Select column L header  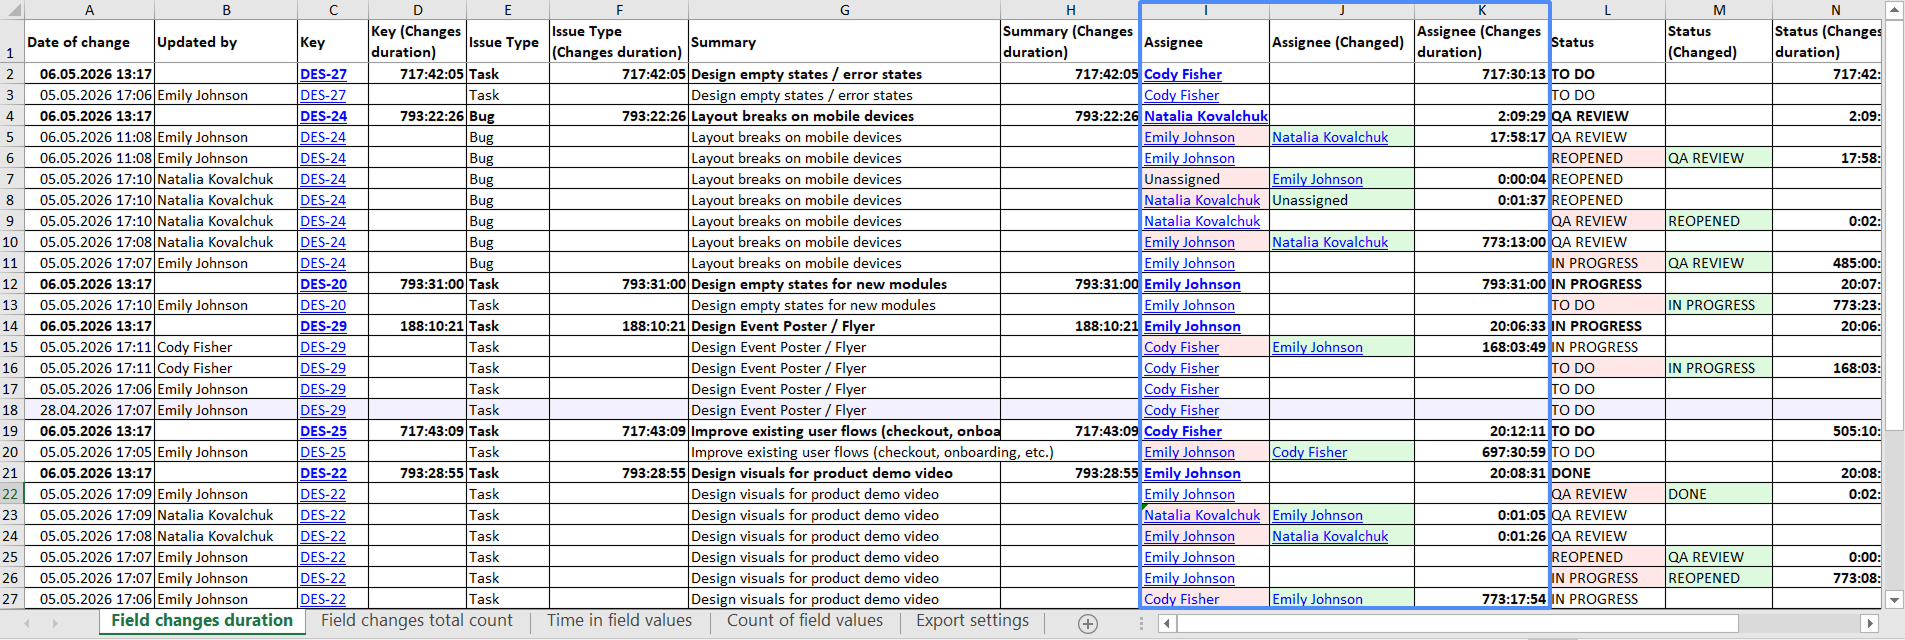[x=1607, y=10]
